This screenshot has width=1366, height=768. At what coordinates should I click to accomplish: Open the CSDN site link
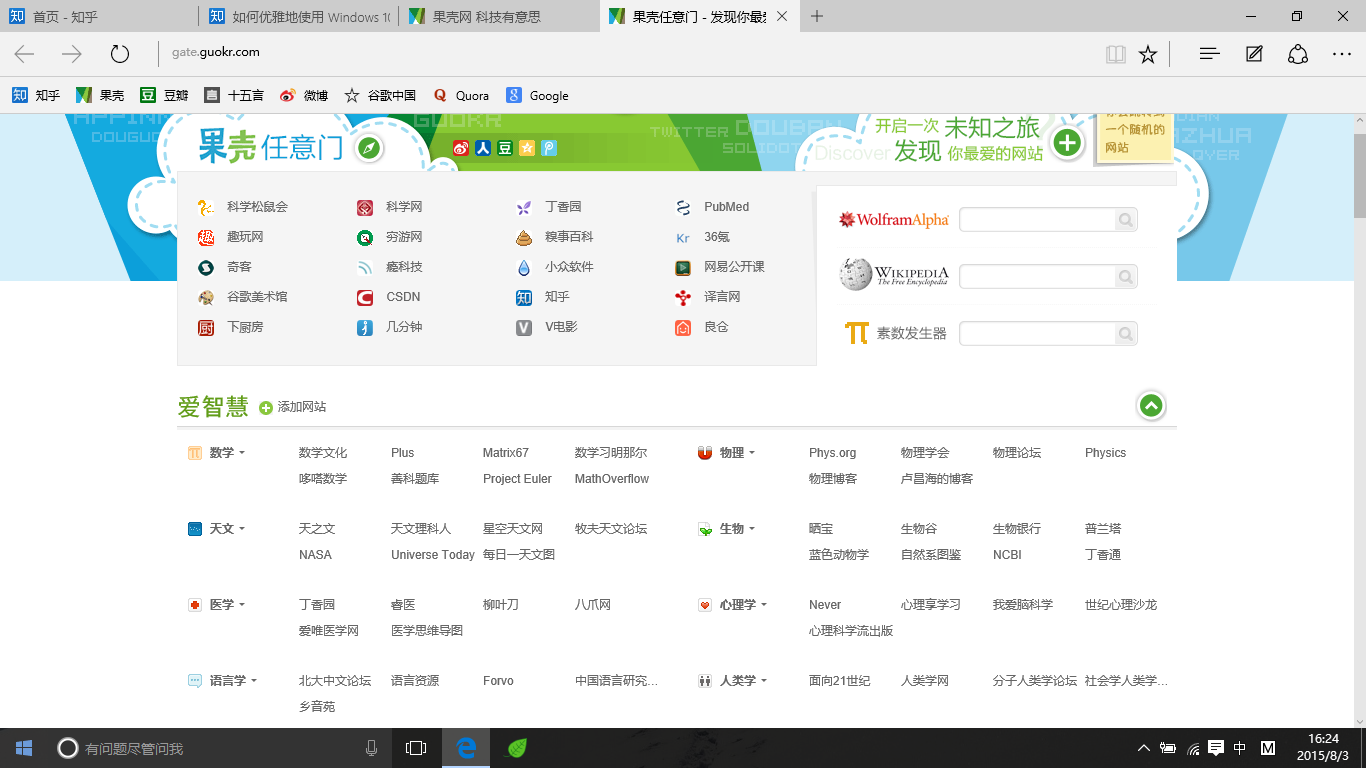tap(403, 297)
